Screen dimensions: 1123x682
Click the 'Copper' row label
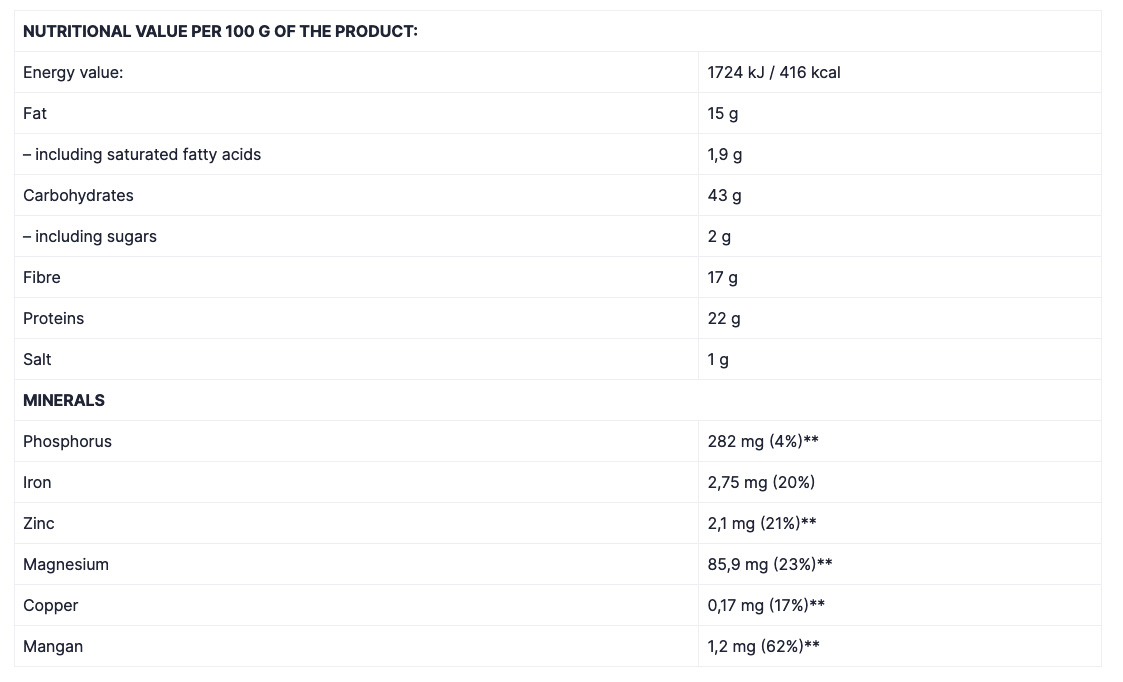(50, 606)
